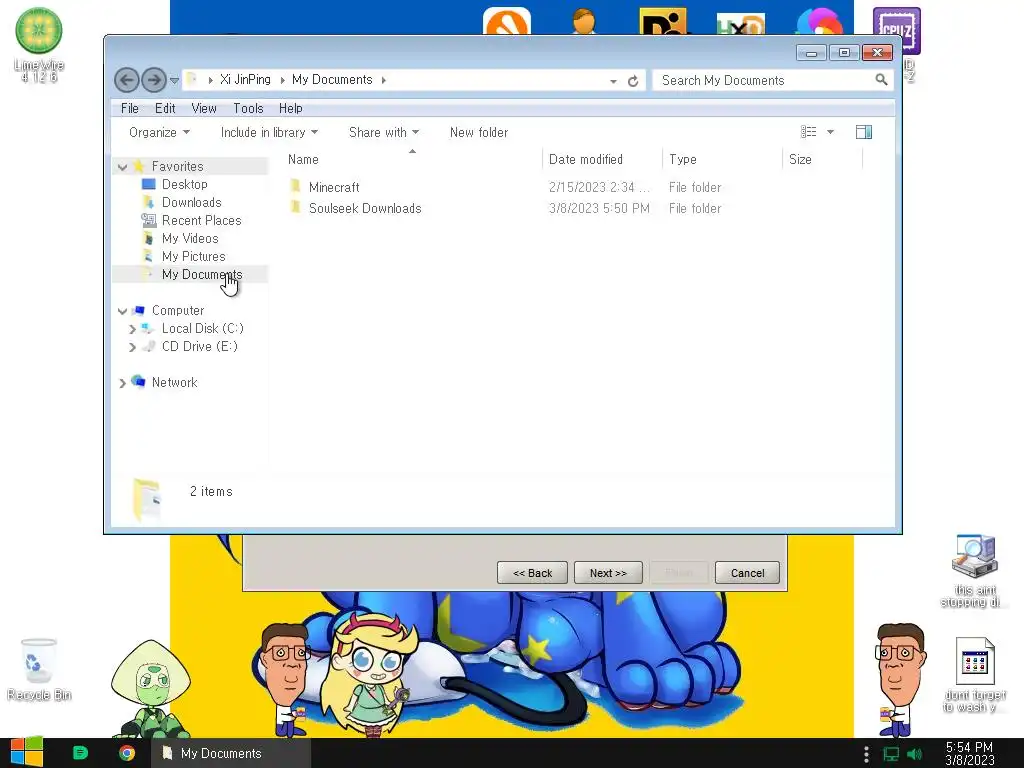This screenshot has width=1024, height=768.
Task: Open the LimeWire desktop icon
Action: pos(39,44)
